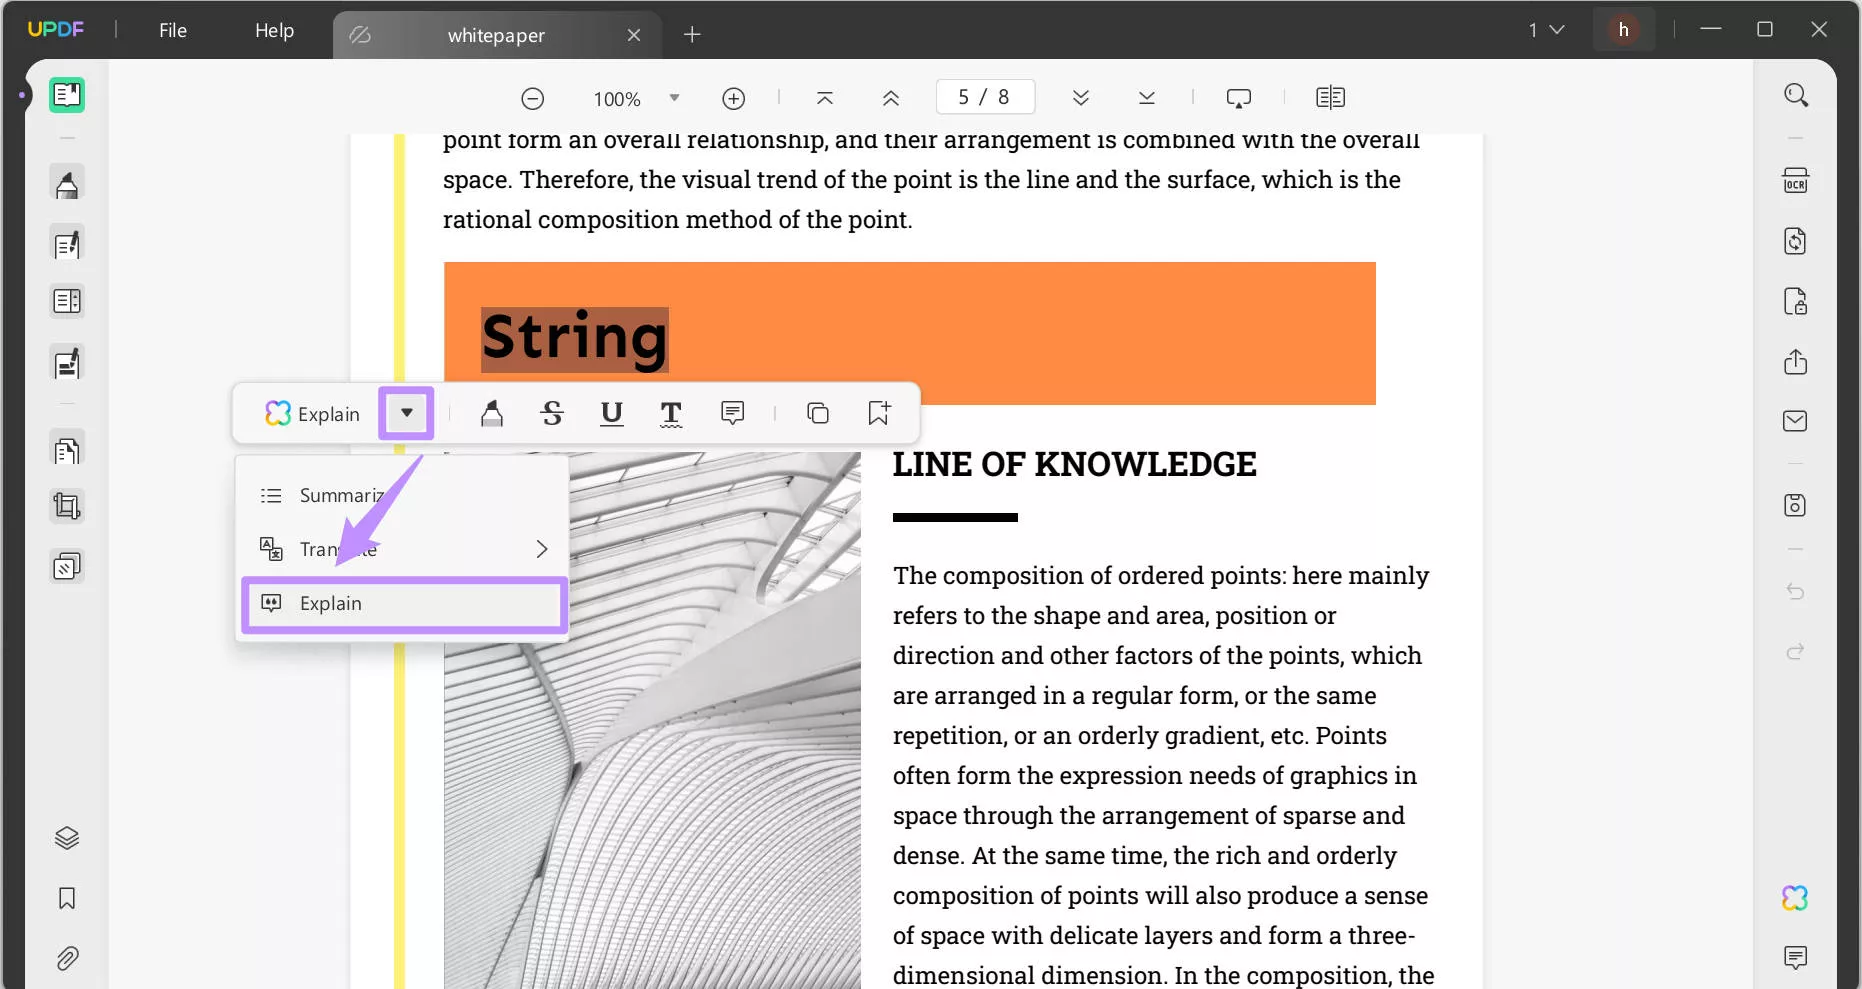Start slideshow presentation icon

point(1239,98)
